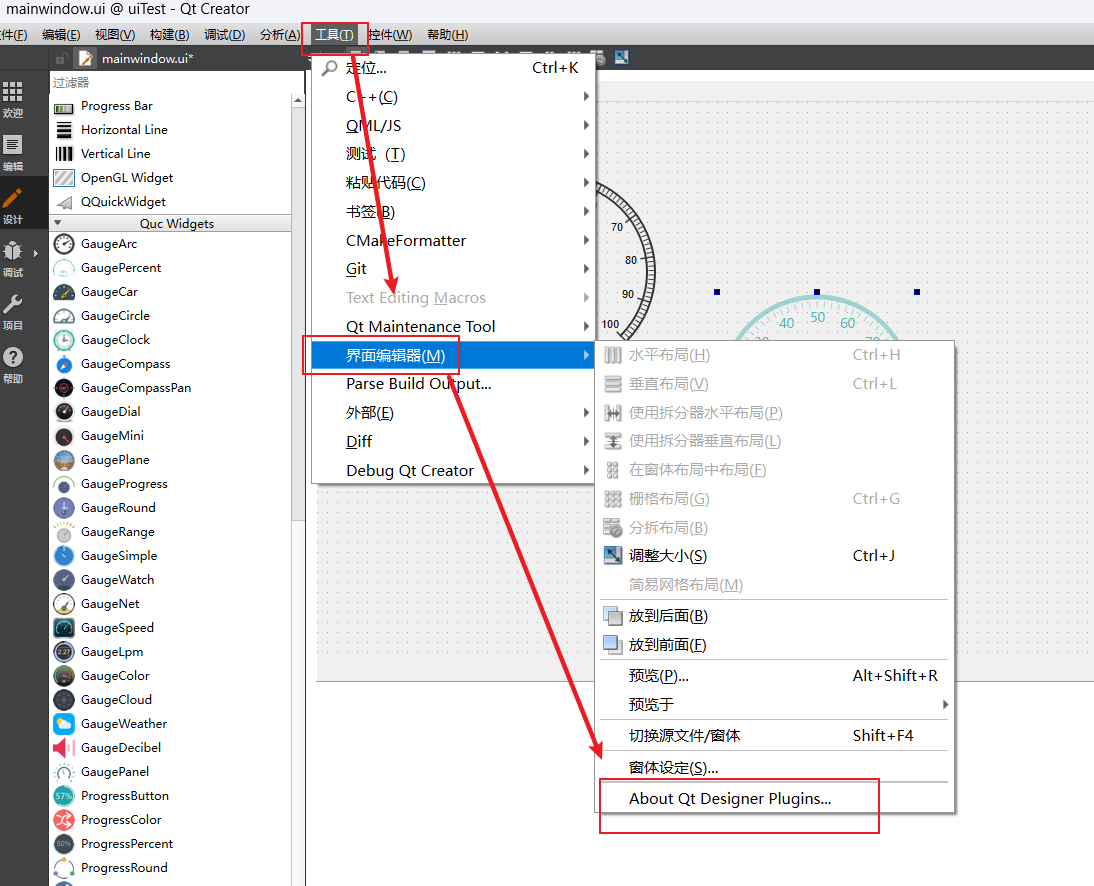This screenshot has height=886, width=1094.
Task: Choose Adjust Size with Ctrl+J shortcut
Action: [x=667, y=556]
